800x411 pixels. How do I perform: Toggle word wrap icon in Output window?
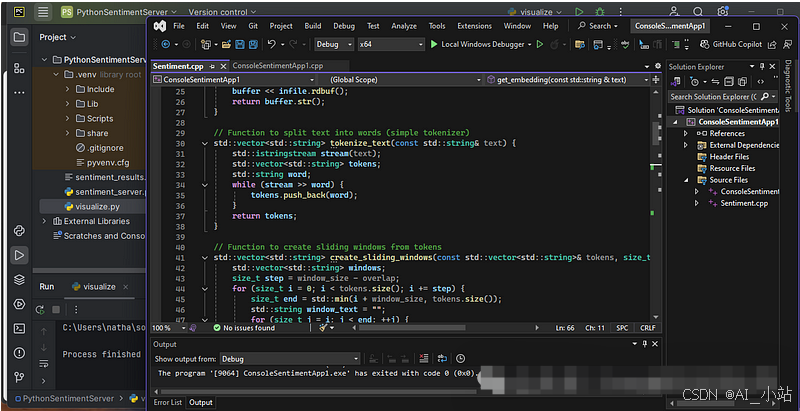click(x=442, y=358)
